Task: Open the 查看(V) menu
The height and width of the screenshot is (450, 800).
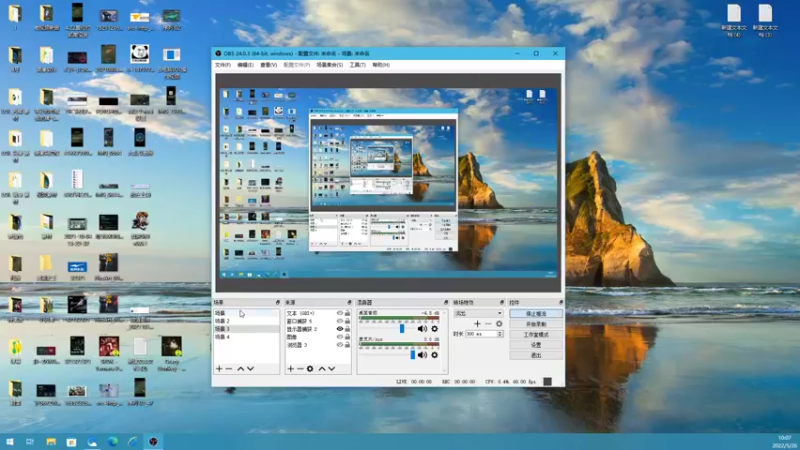Action: pyautogui.click(x=268, y=65)
